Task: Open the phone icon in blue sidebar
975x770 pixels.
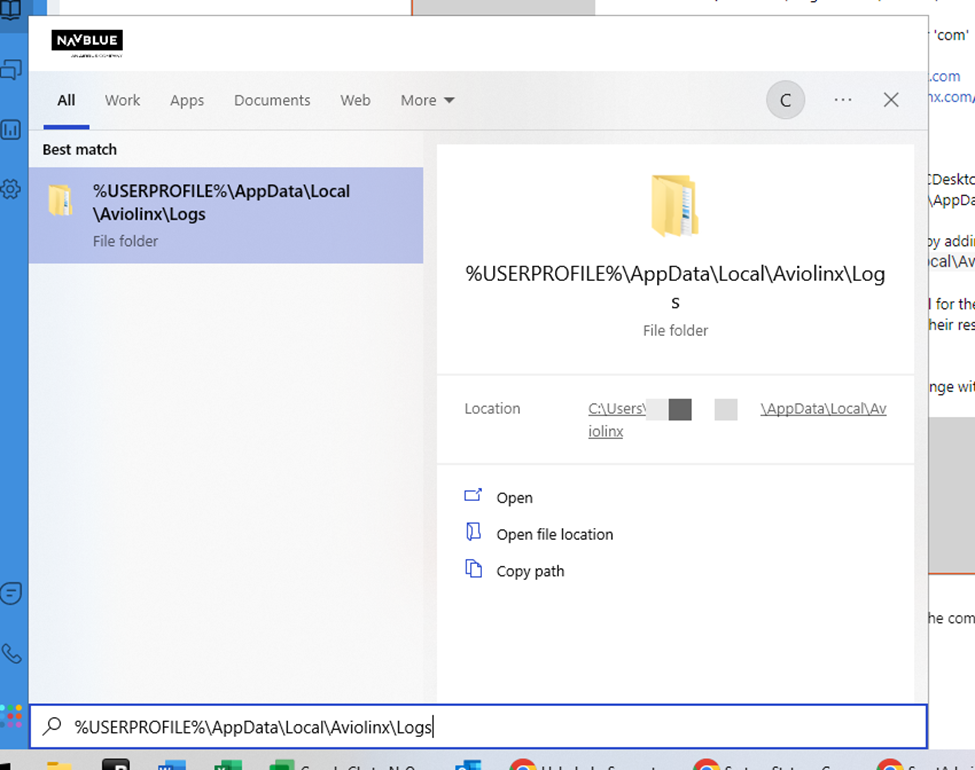Action: 11,654
